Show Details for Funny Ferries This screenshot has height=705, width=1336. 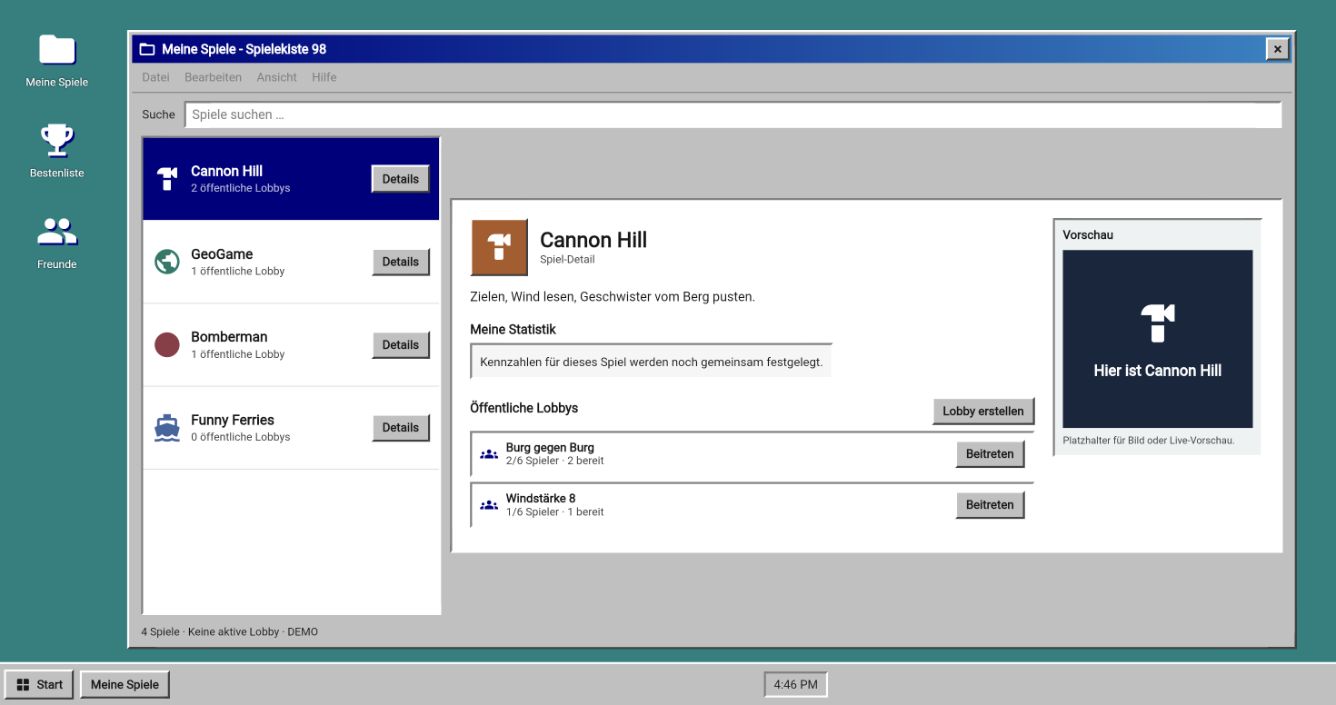[401, 428]
